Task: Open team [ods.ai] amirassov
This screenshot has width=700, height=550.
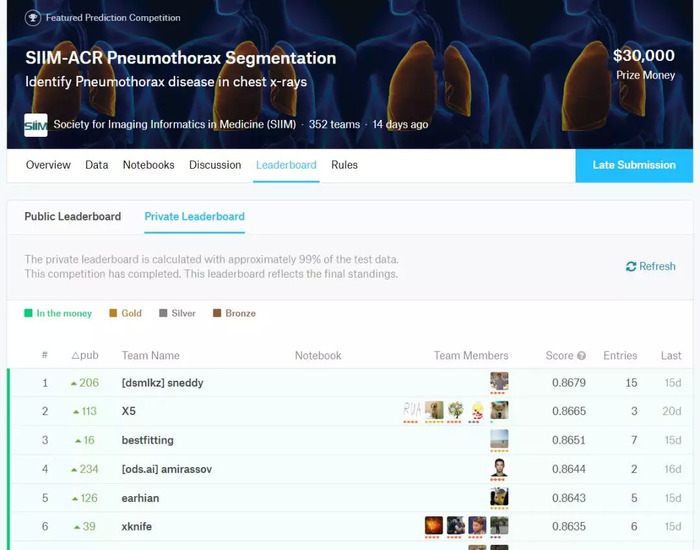Action: pyautogui.click(x=167, y=469)
